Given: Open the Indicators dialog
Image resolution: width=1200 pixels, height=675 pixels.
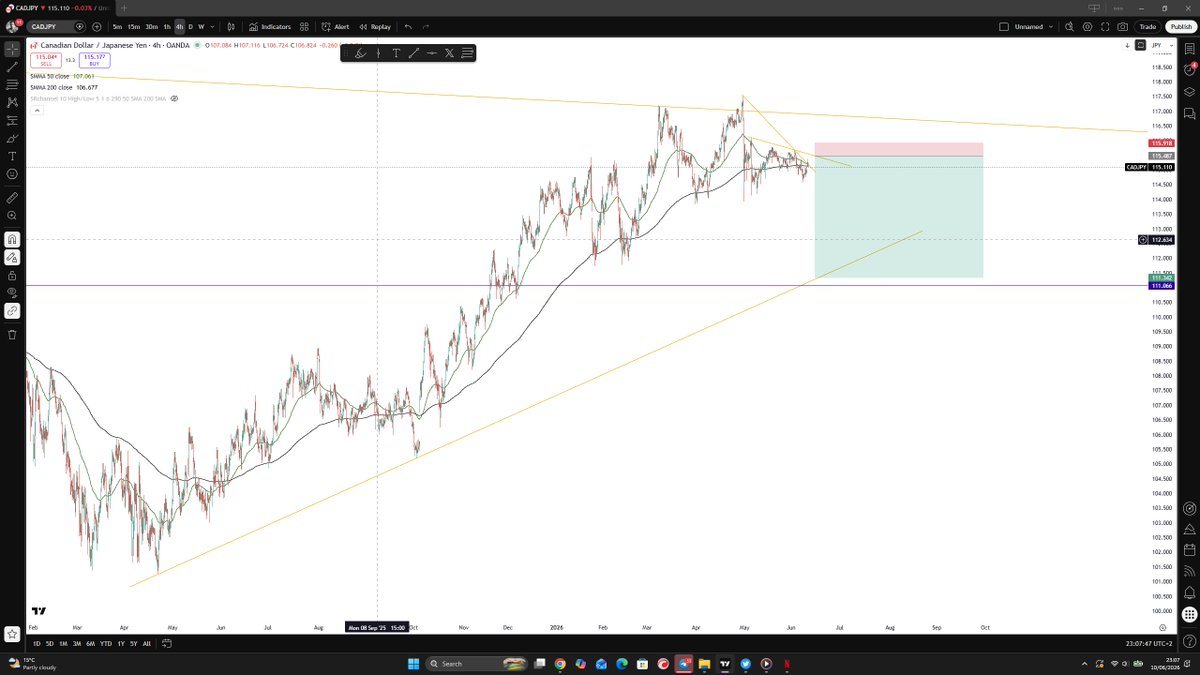Looking at the screenshot, I should coord(270,27).
